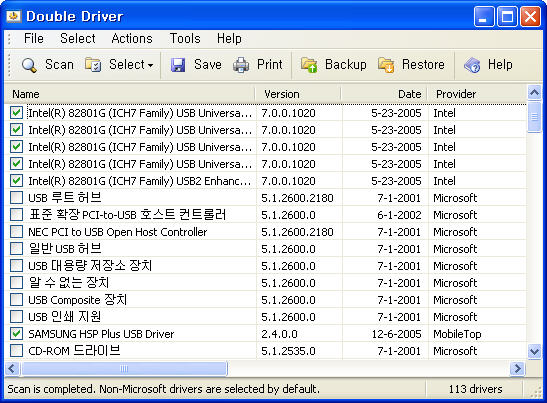Viewport: 547px width, 403px height.
Task: Click the 6-1-2002 date cell
Action: tap(399, 215)
